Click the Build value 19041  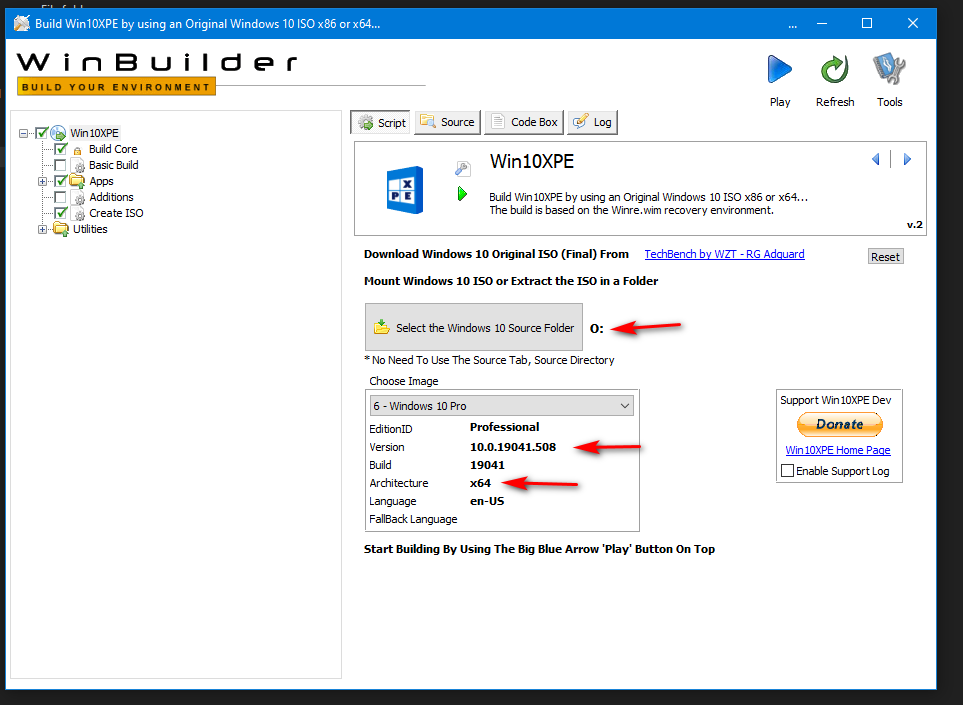pos(487,465)
